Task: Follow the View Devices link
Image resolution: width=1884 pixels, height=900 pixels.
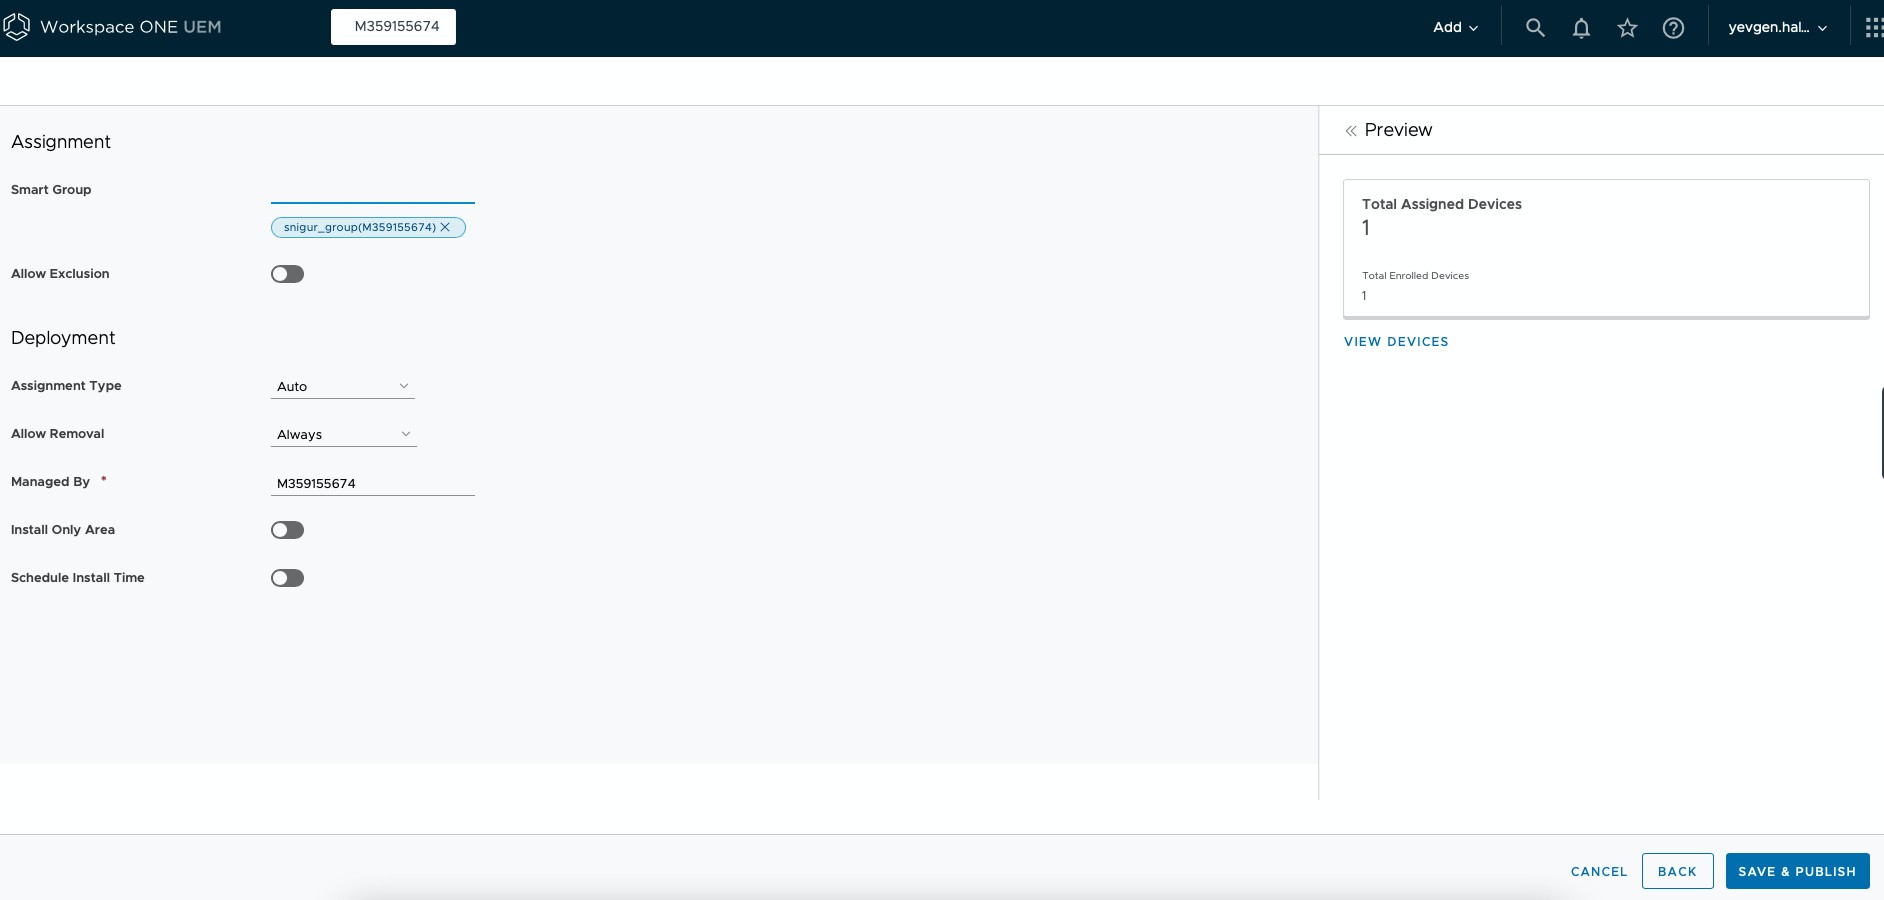Action: click(1396, 342)
